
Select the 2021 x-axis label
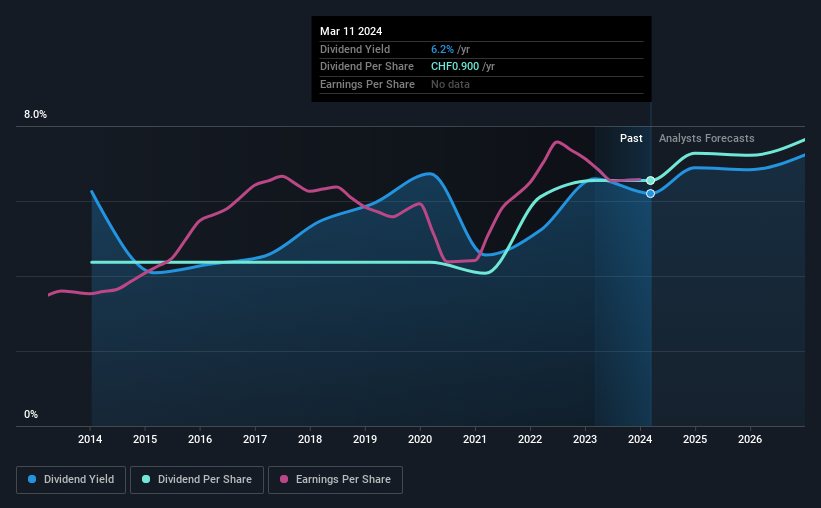(x=475, y=439)
